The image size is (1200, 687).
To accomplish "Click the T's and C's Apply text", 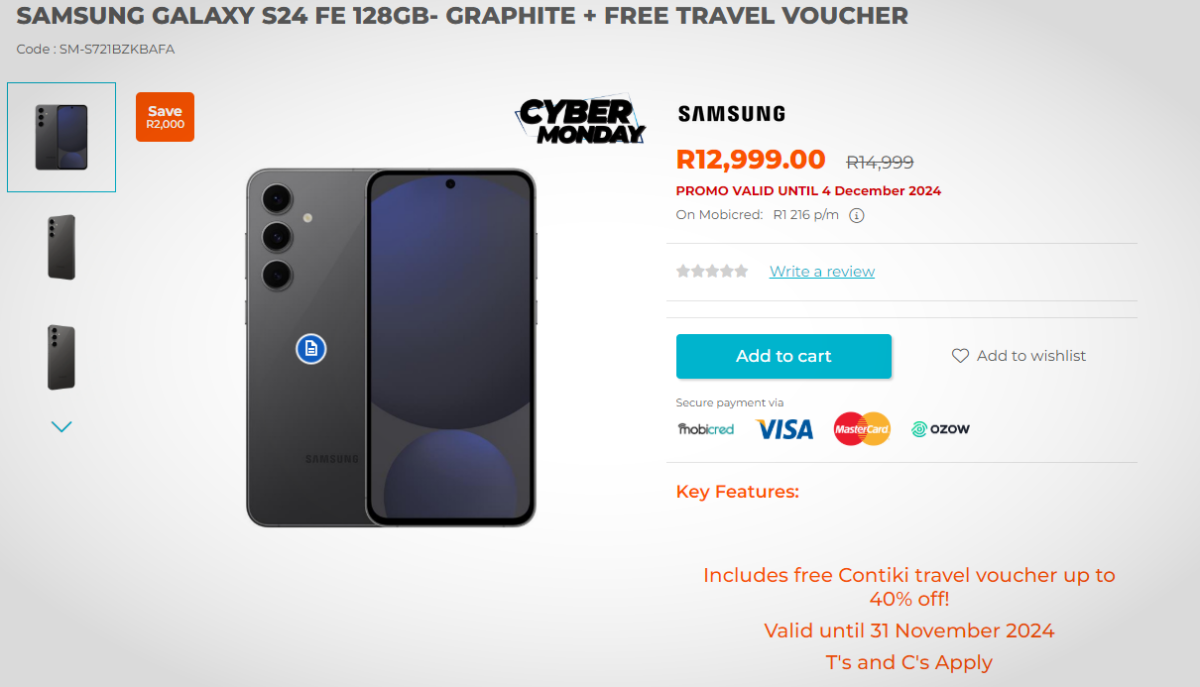I will coord(909,662).
